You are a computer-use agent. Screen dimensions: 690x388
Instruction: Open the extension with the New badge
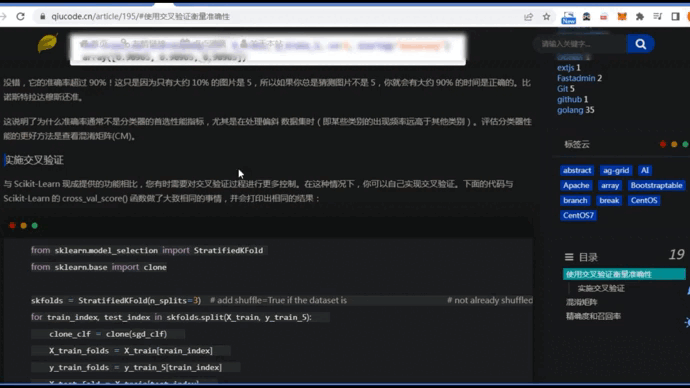click(568, 17)
